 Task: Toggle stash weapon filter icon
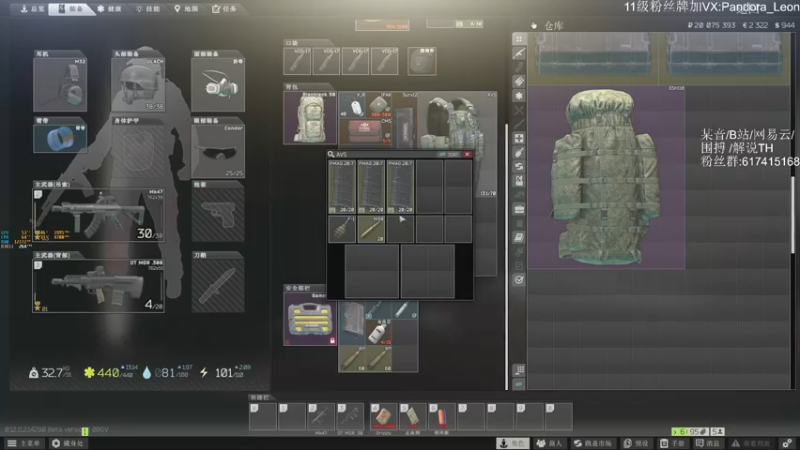point(519,53)
